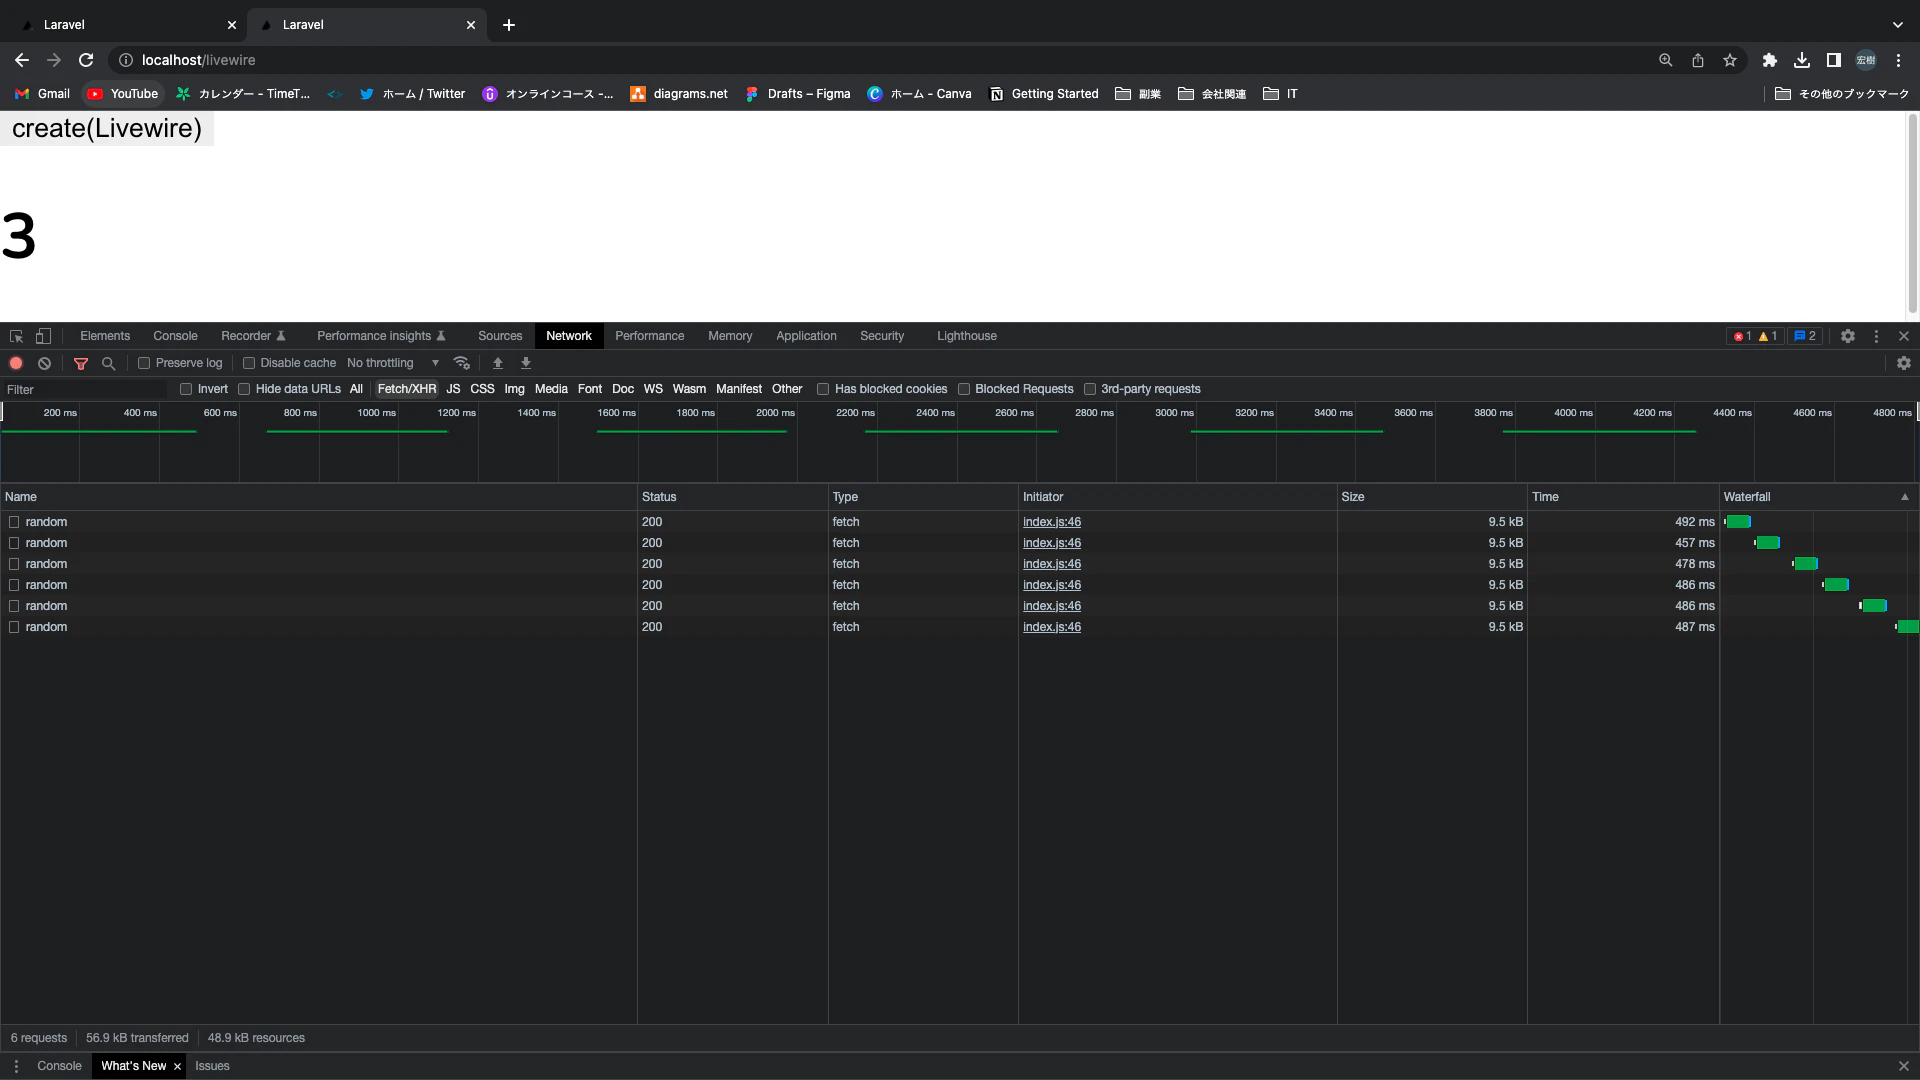
Task: Select the Fetch/XHR filter
Action: point(407,389)
